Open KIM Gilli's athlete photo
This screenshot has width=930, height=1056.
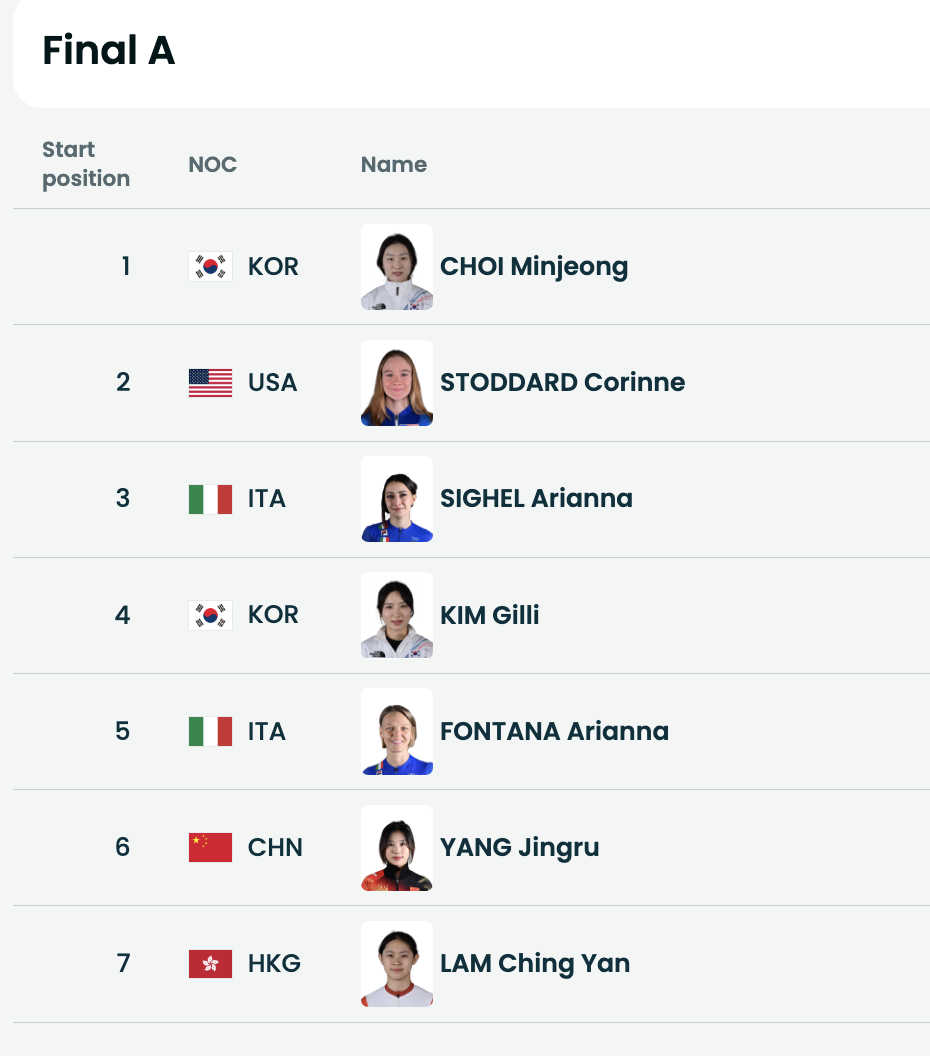(x=397, y=615)
